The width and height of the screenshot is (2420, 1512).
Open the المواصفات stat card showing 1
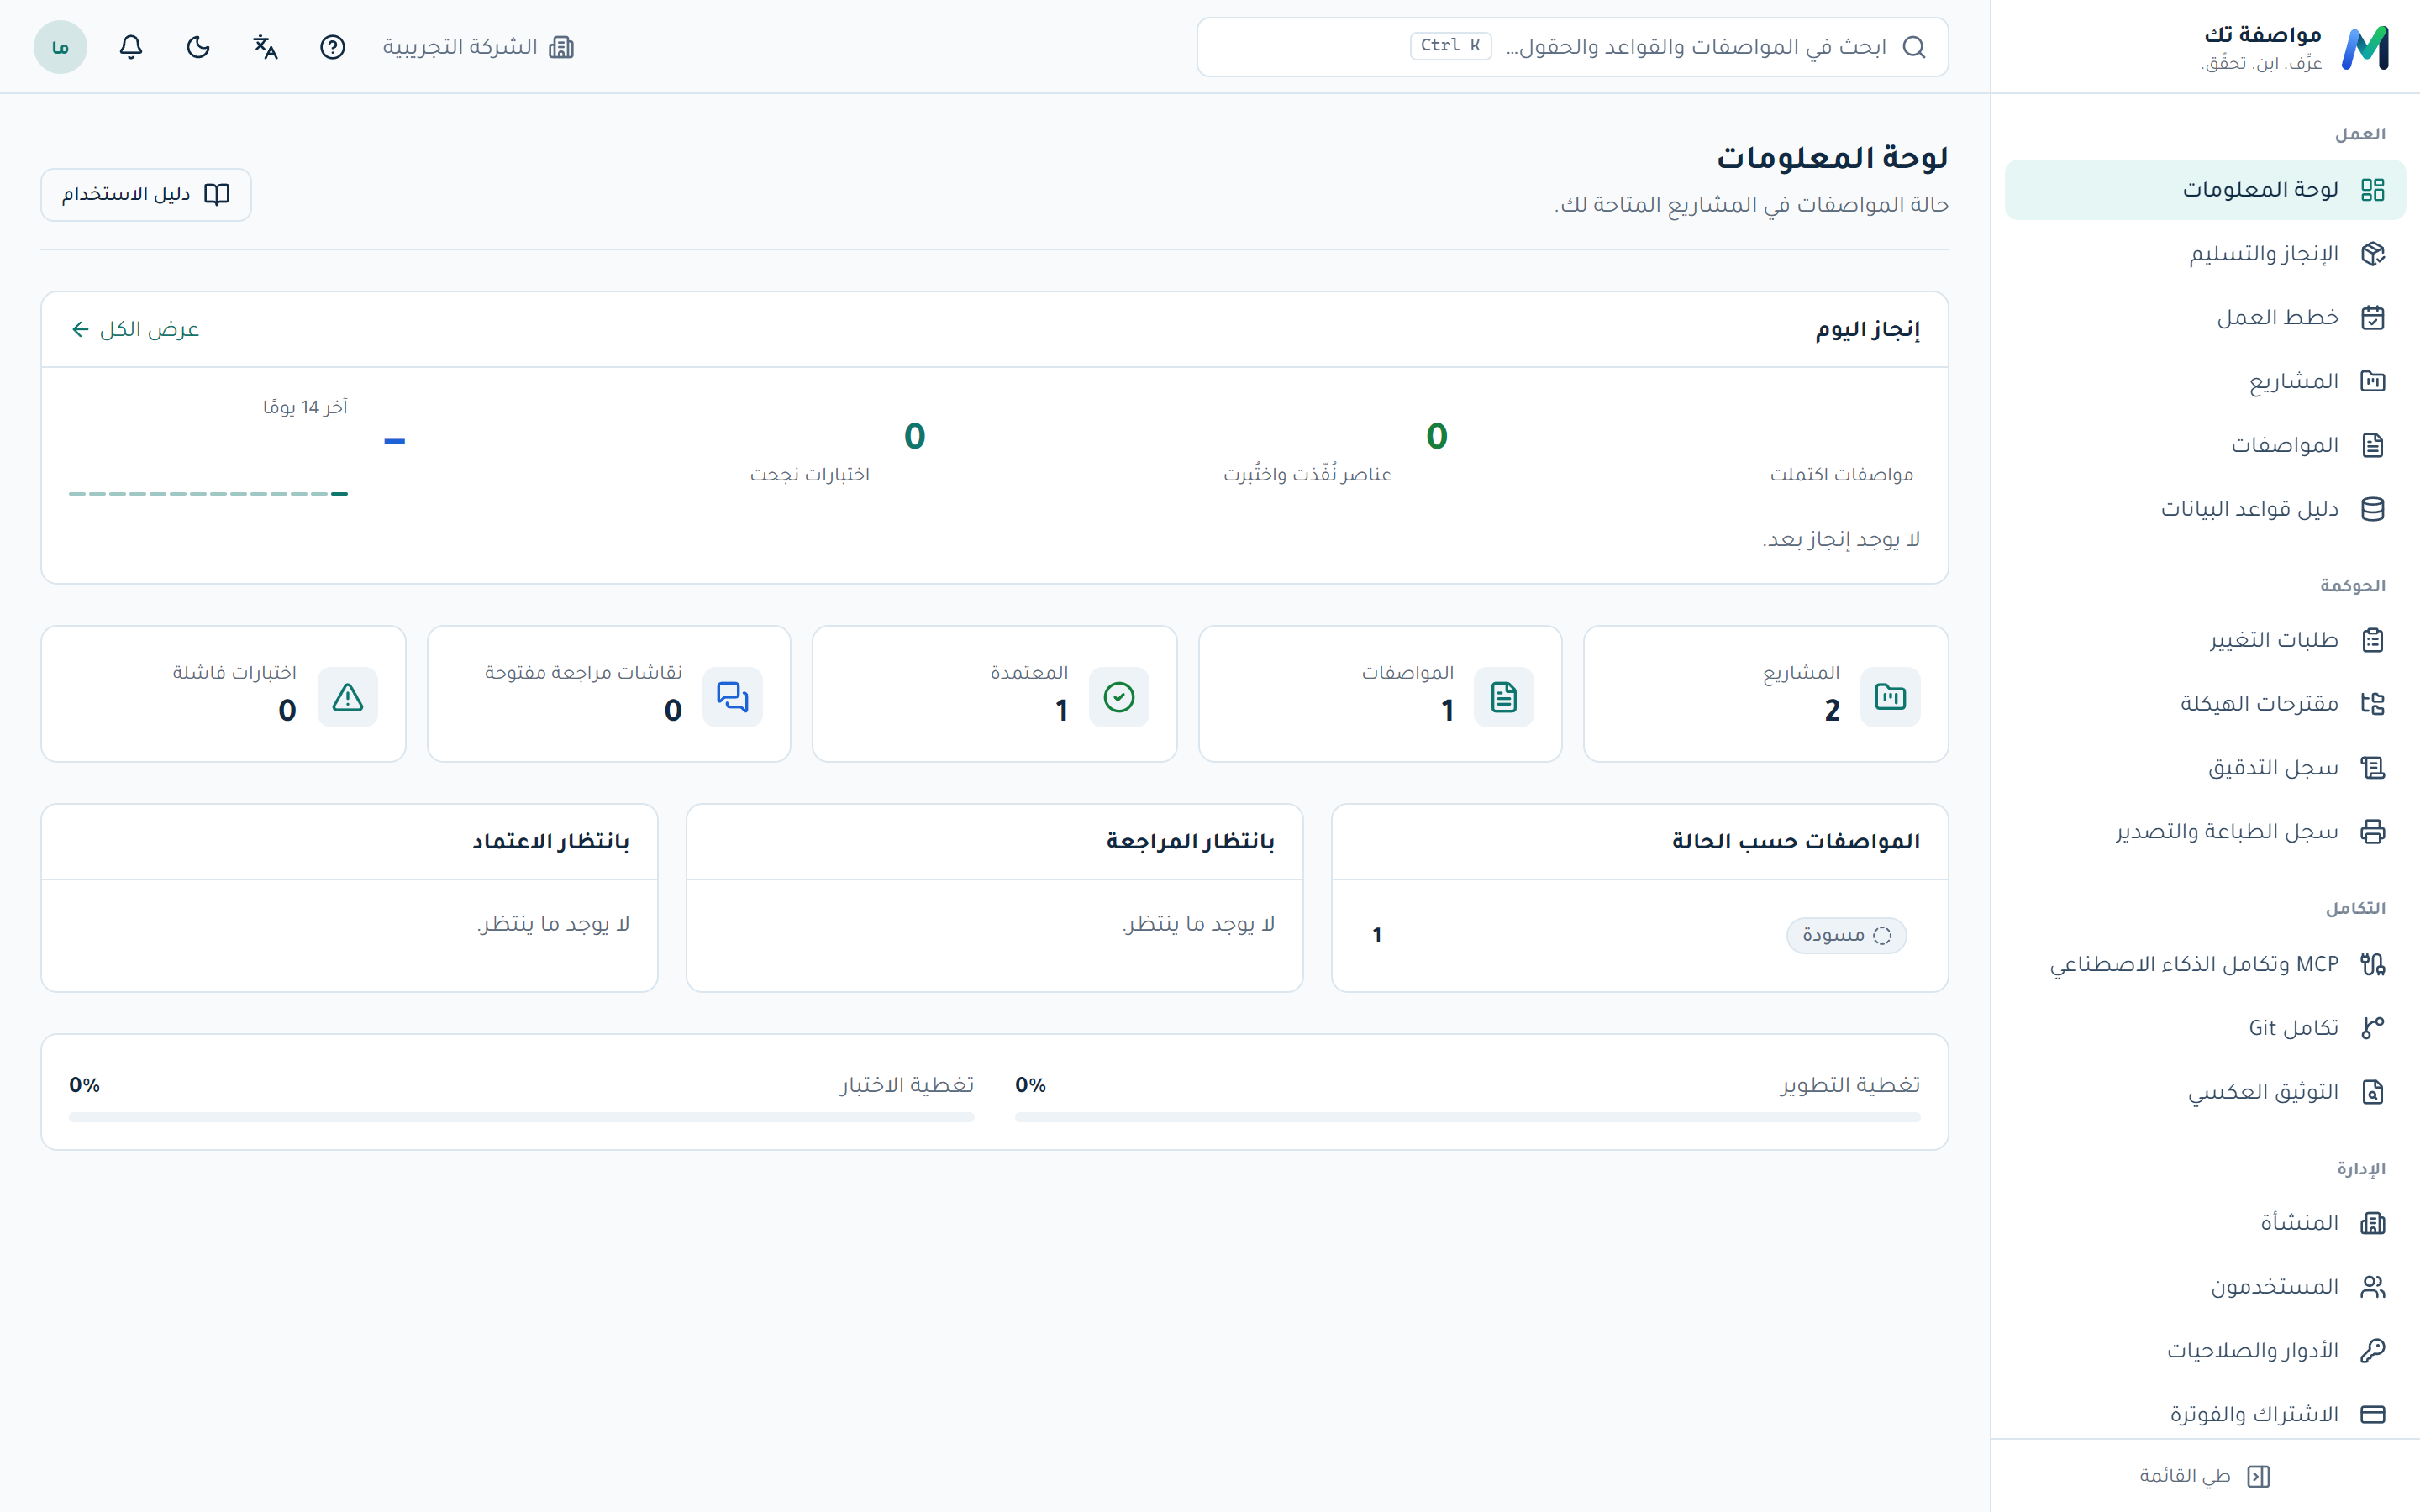point(1380,694)
